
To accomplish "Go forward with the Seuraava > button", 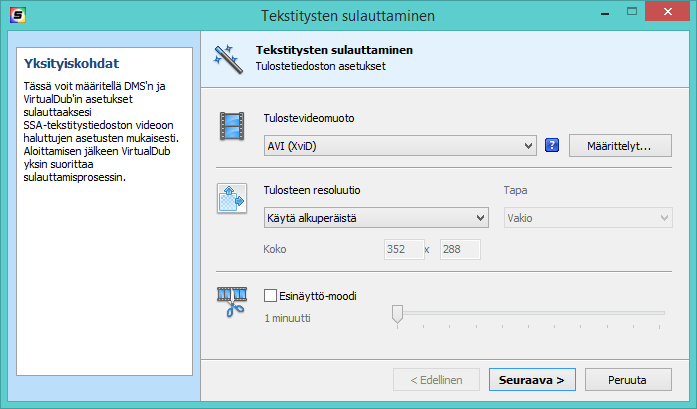I will (x=533, y=380).
